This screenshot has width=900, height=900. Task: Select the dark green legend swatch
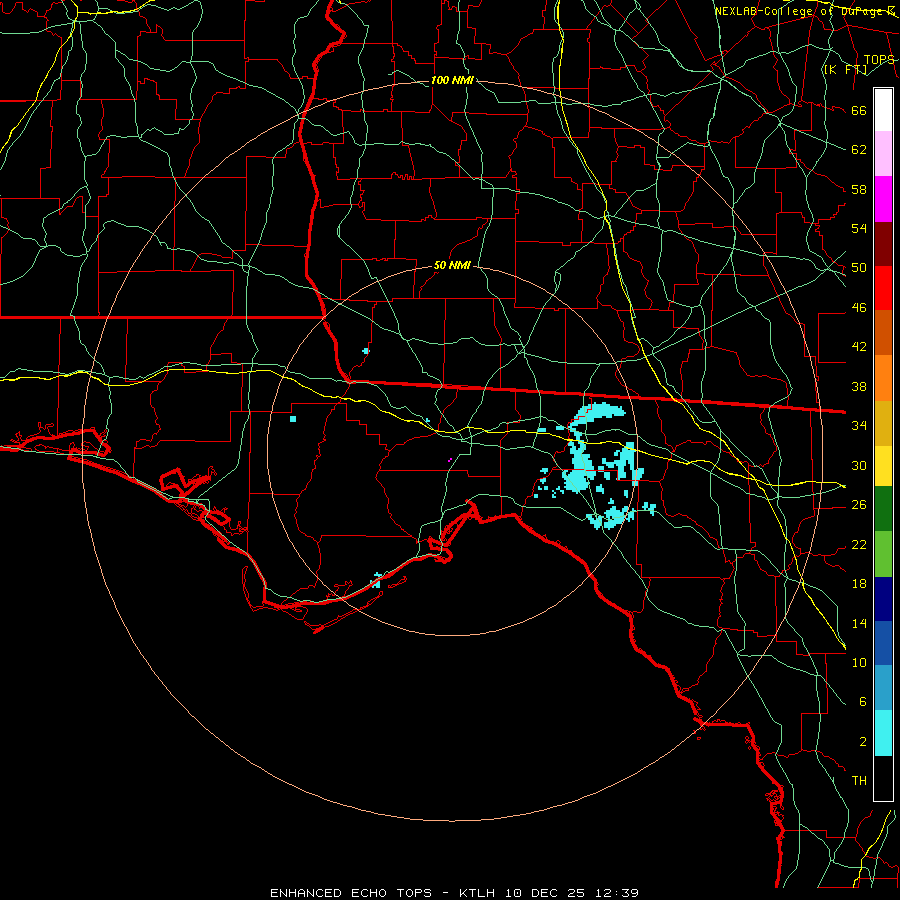click(883, 509)
